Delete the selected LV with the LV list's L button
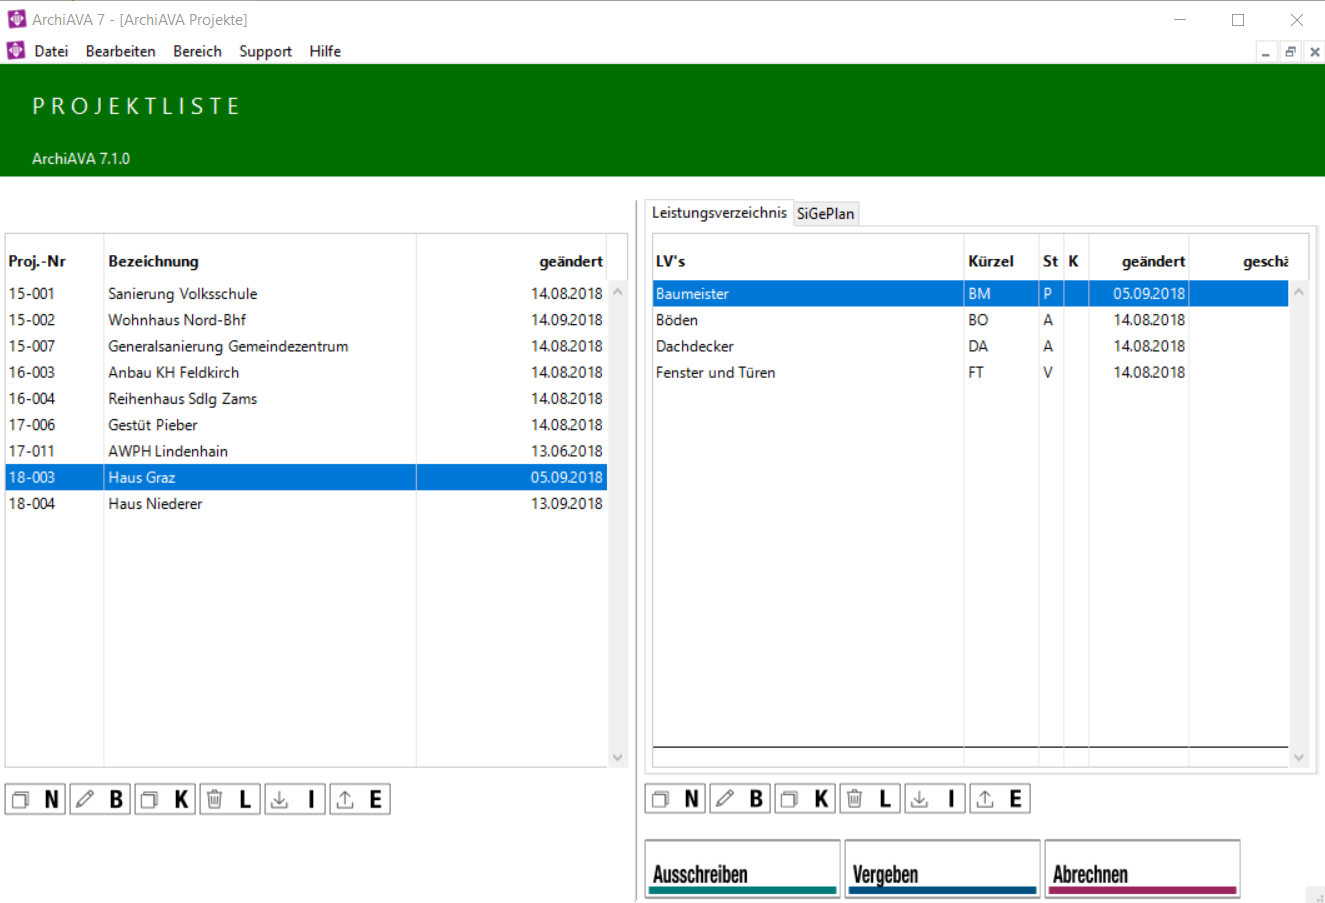 coord(870,798)
